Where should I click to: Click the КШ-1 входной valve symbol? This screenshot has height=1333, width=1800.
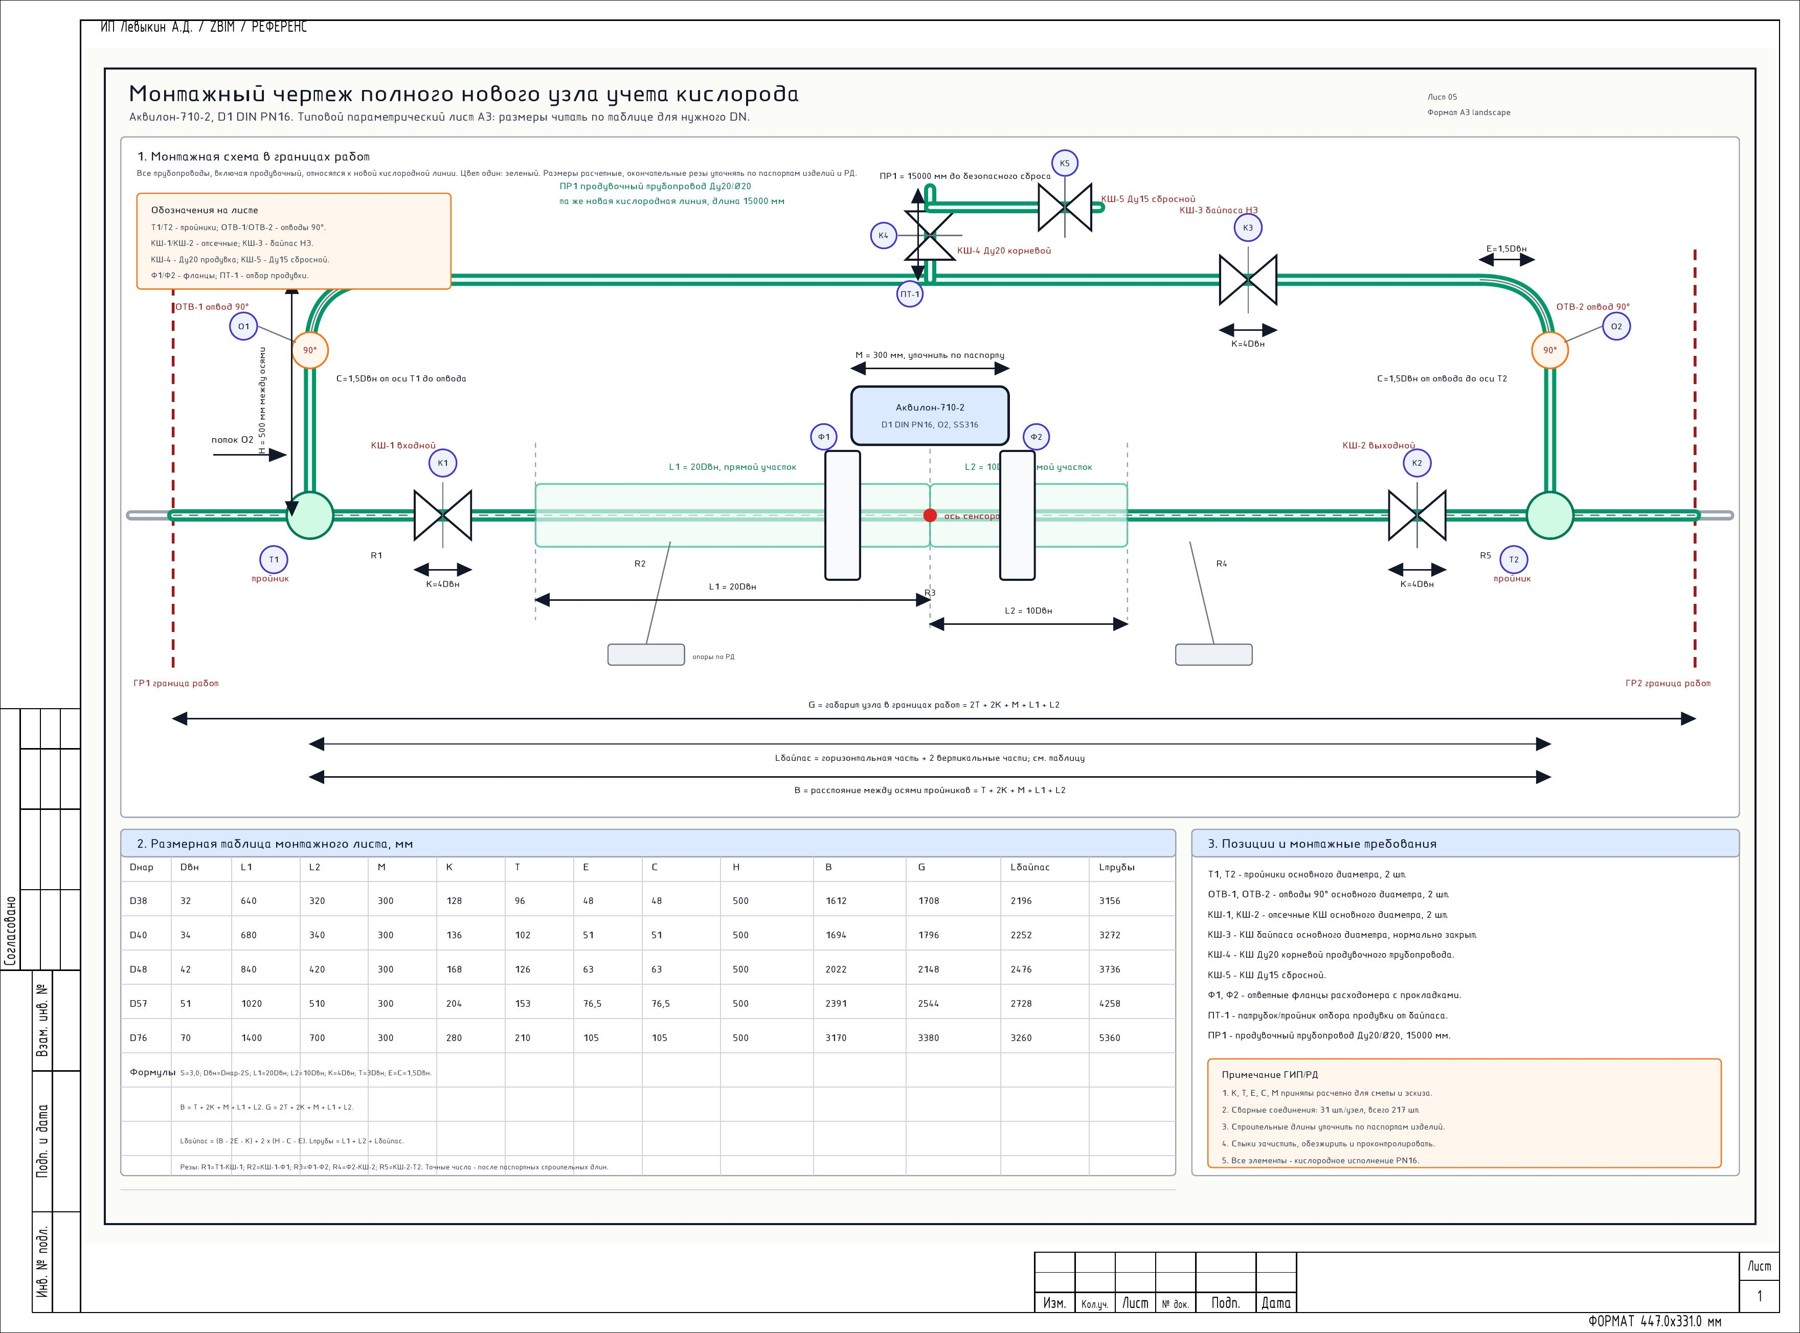(x=443, y=516)
